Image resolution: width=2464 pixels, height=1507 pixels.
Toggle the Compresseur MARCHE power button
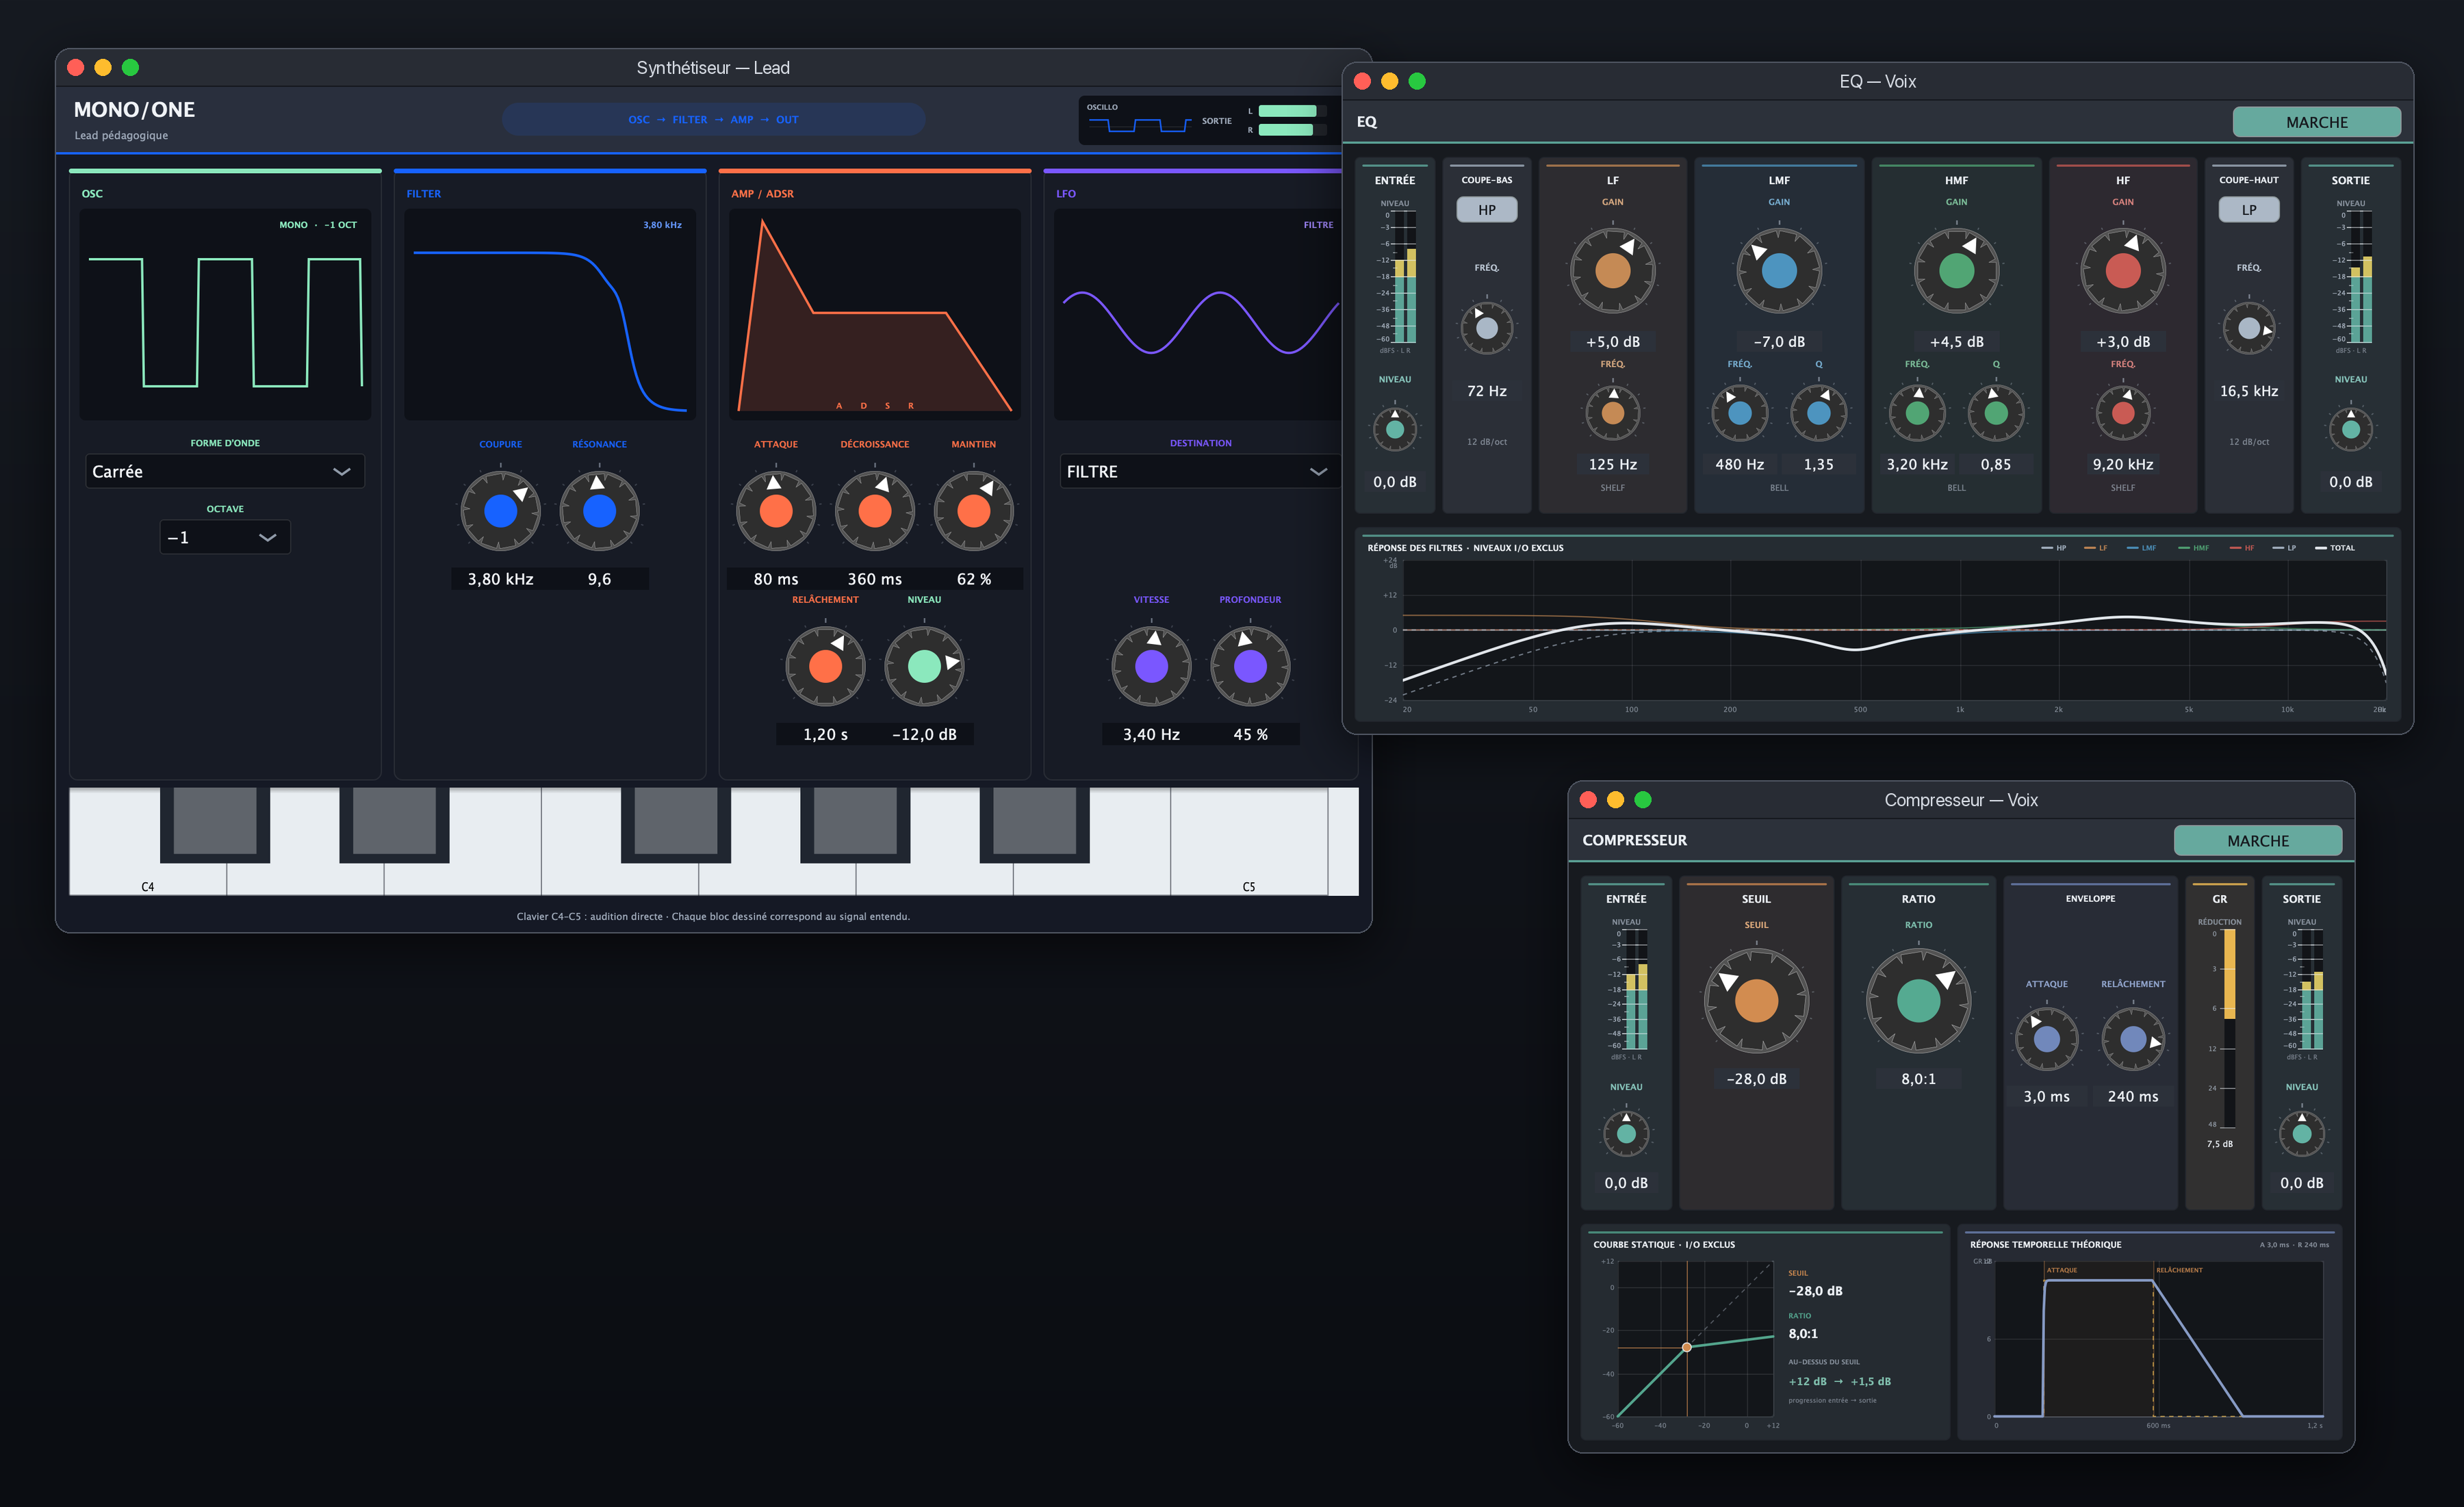click(2257, 841)
